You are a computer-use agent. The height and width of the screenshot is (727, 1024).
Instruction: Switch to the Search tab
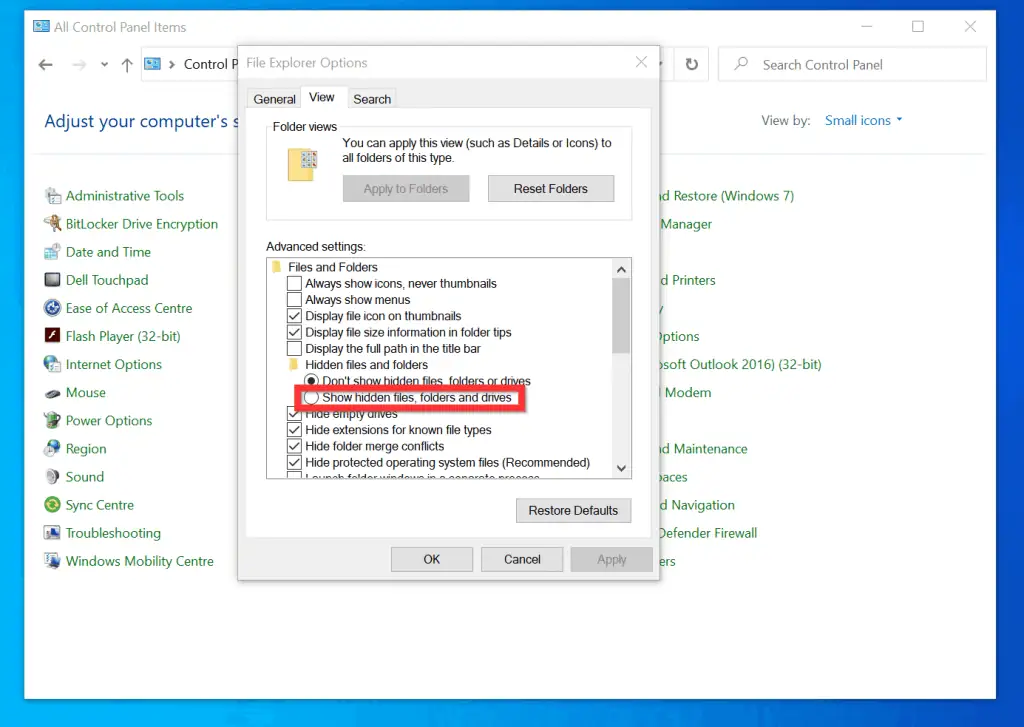(x=371, y=98)
